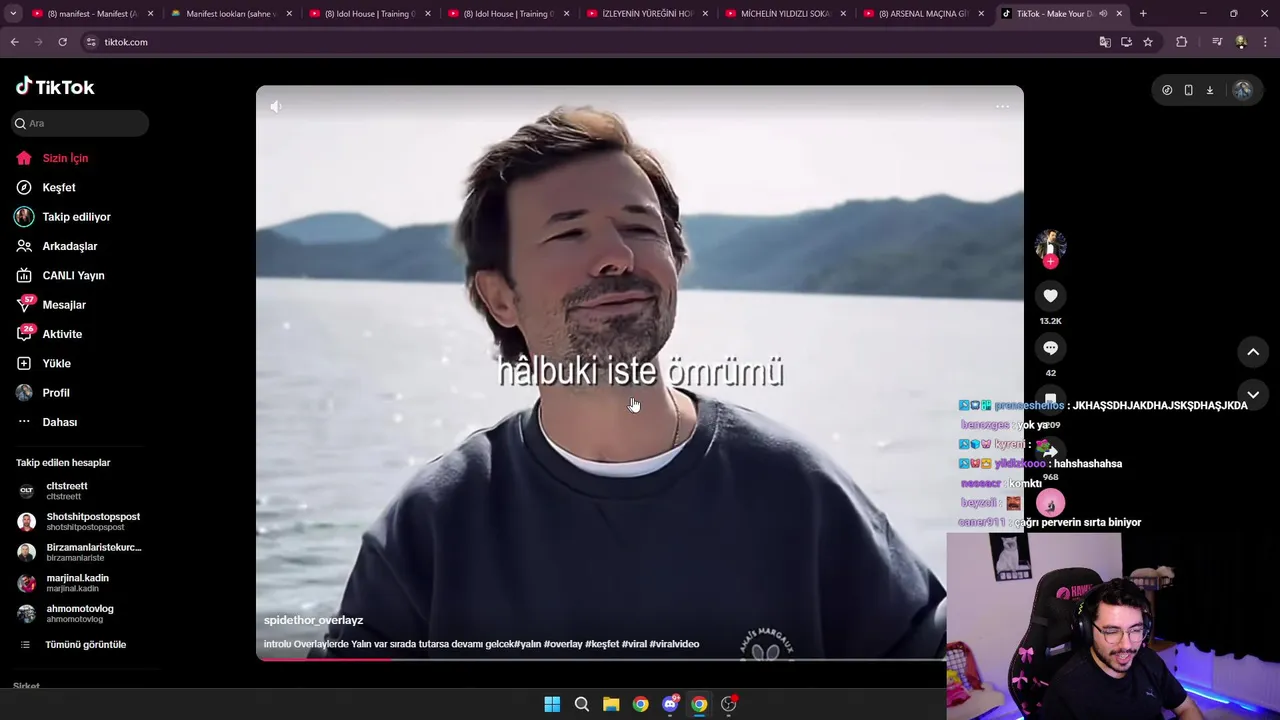Screen dimensions: 1280x720
Task: Go to next video down arrow
Action: 1253,395
